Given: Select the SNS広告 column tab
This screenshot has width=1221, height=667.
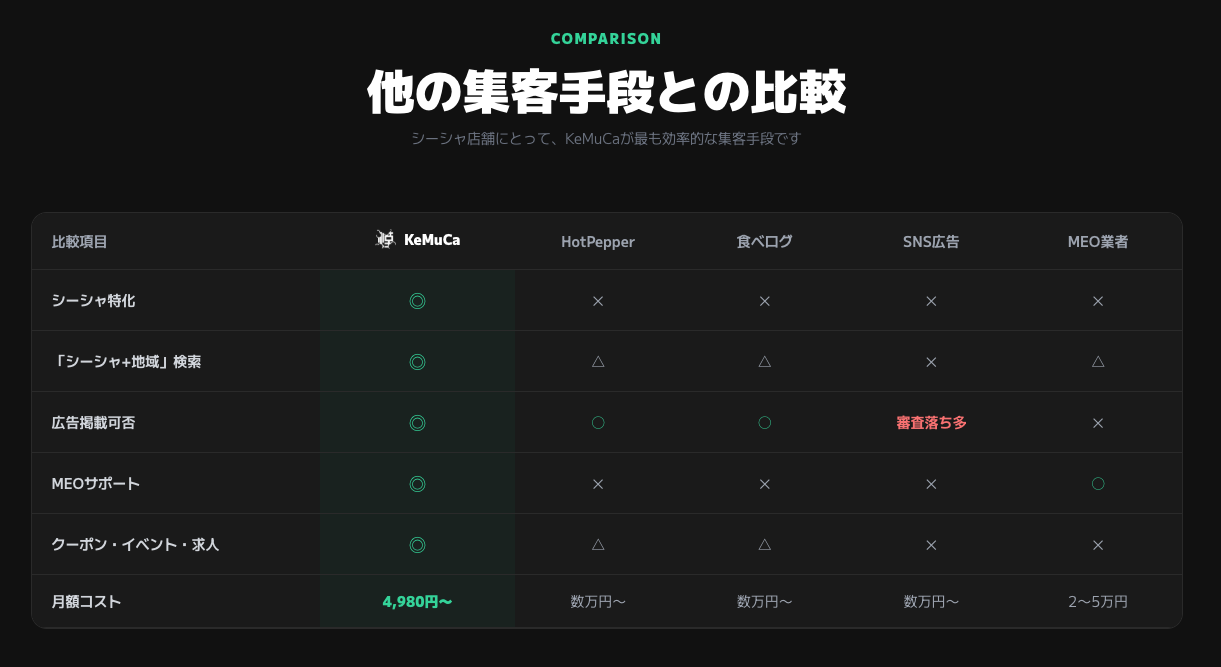Looking at the screenshot, I should (x=931, y=241).
